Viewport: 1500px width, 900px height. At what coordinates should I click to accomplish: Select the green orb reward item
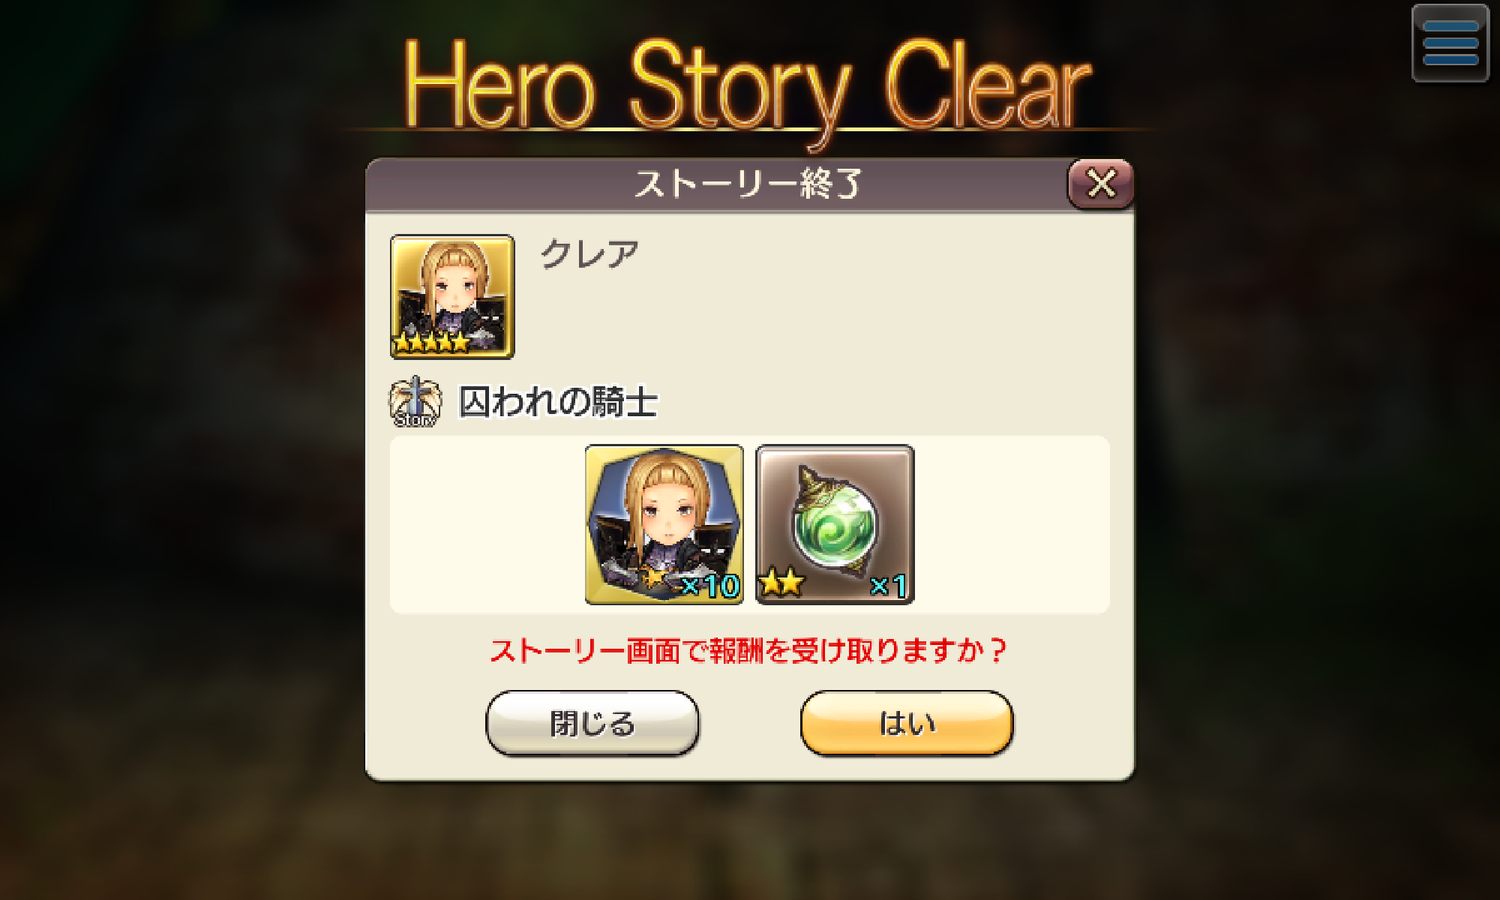(x=835, y=524)
